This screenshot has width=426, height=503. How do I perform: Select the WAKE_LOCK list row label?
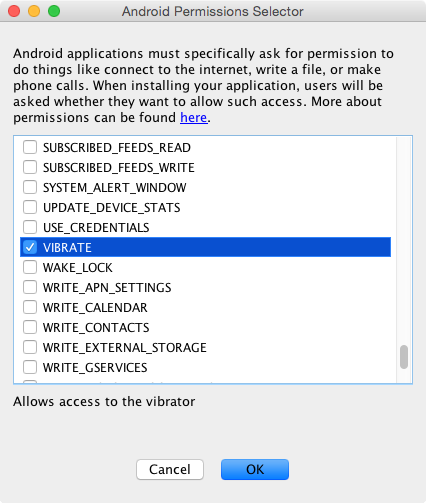(78, 268)
